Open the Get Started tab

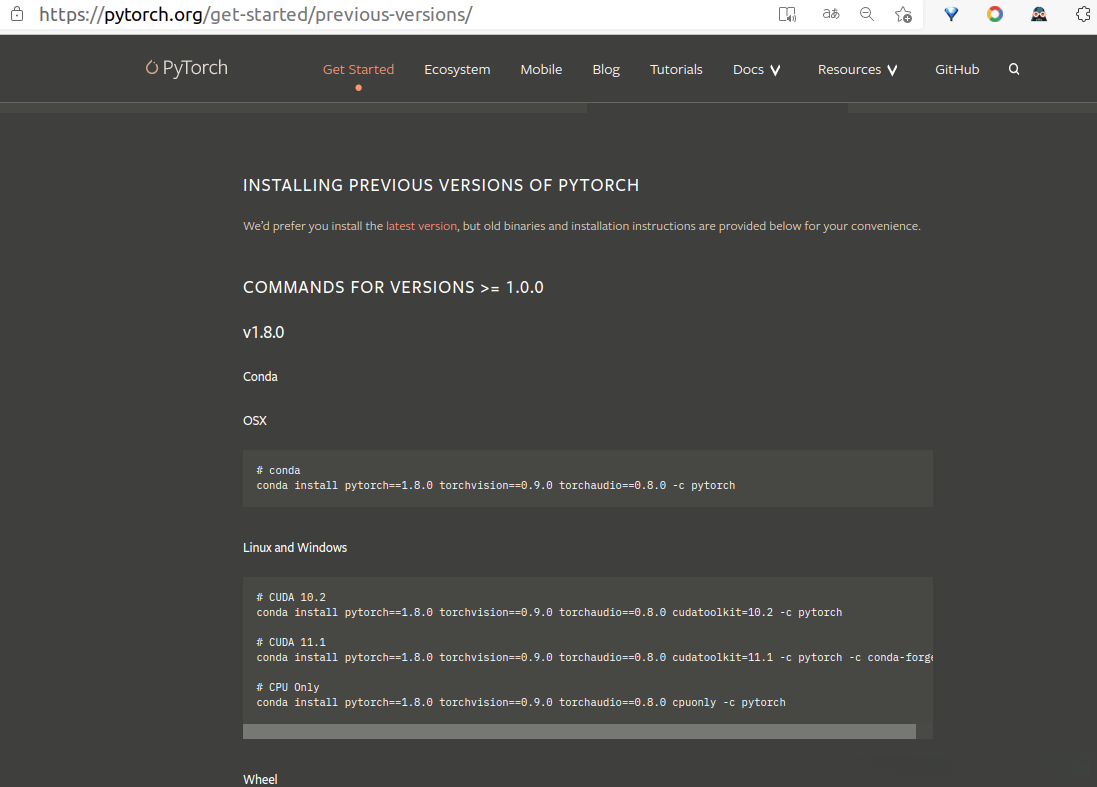pyautogui.click(x=358, y=70)
